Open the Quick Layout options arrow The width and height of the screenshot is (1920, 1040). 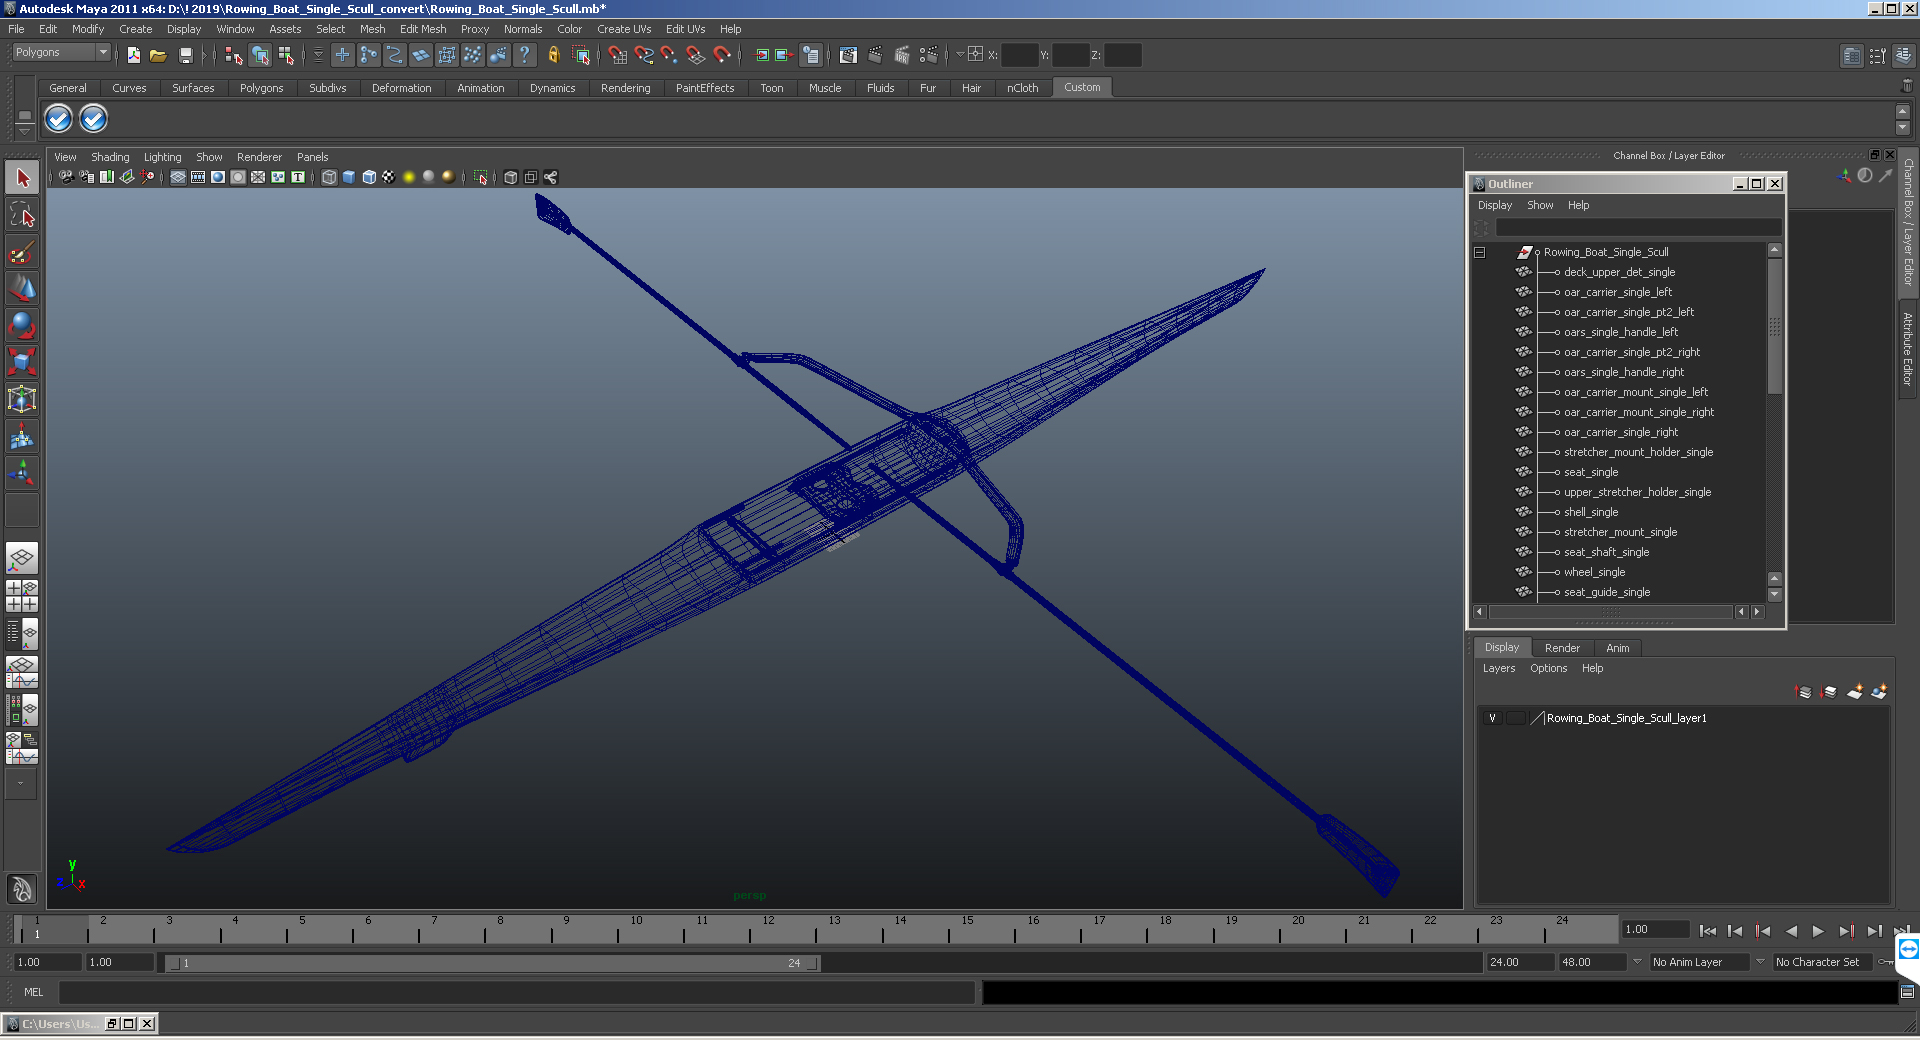21,784
